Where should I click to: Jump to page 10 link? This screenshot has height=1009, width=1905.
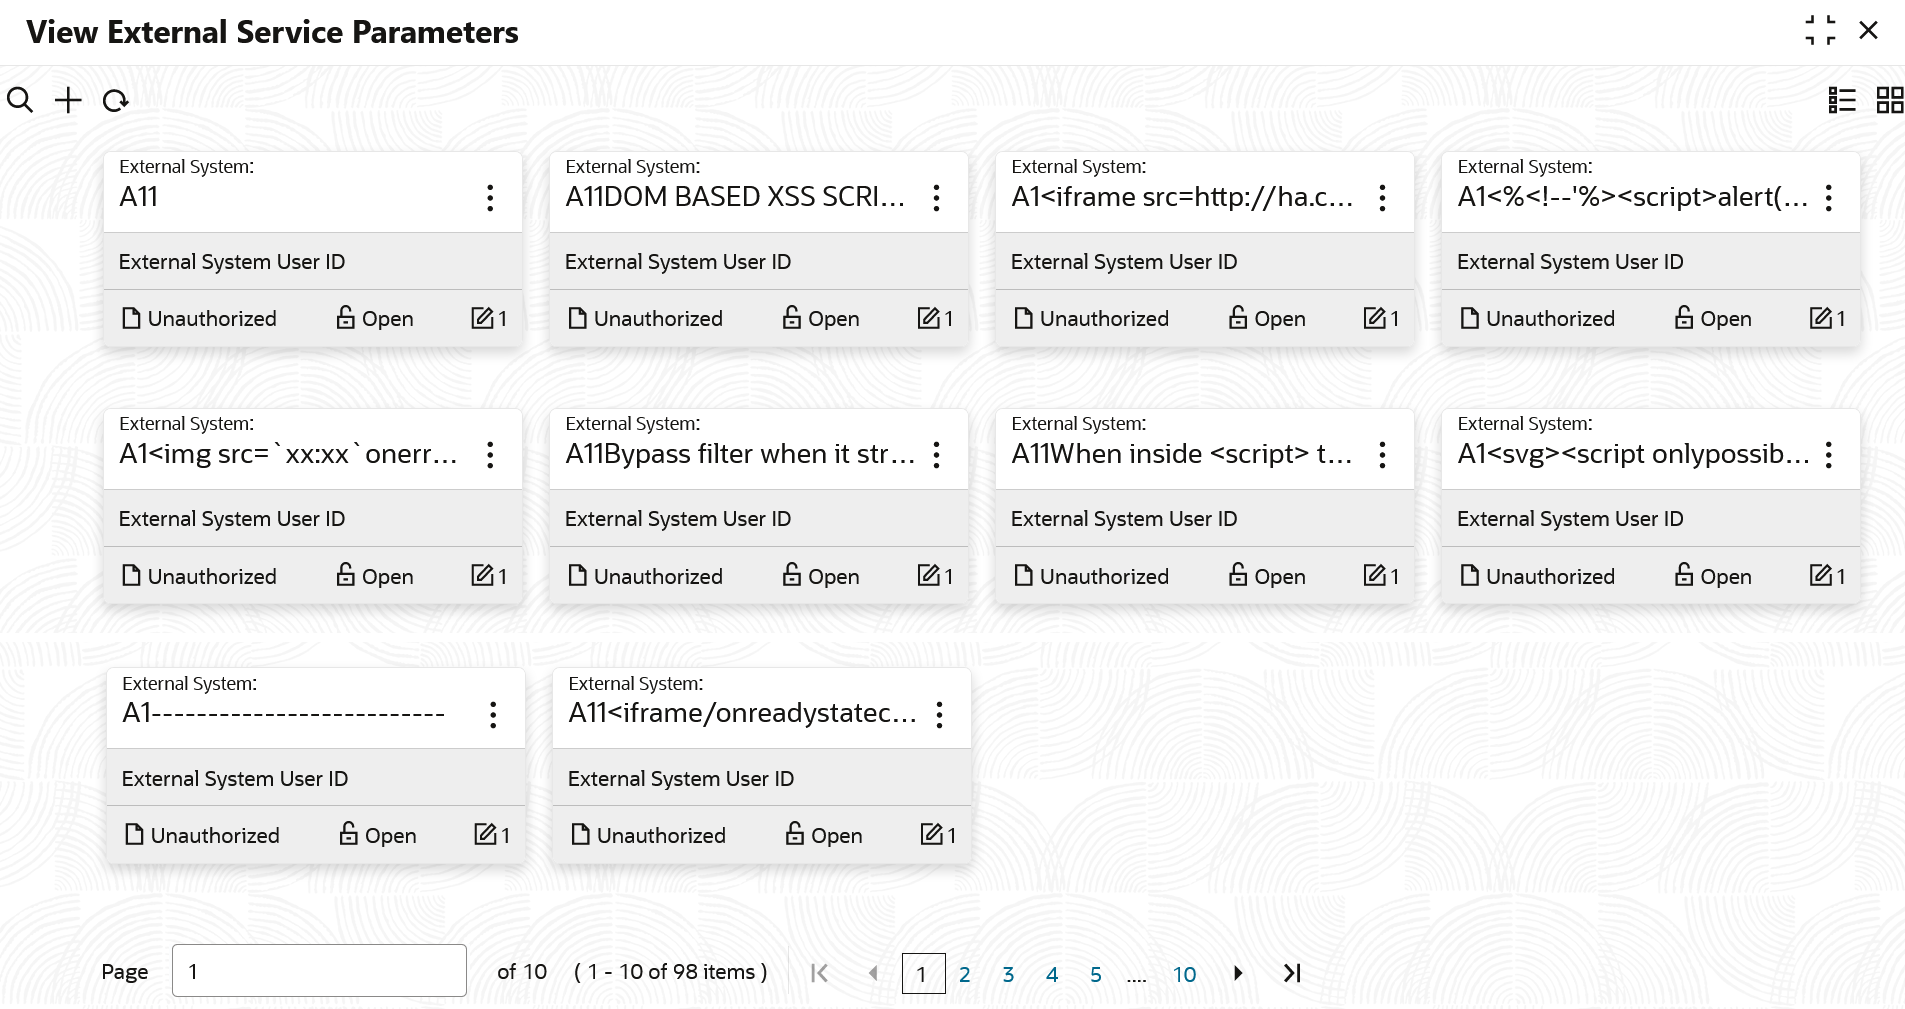point(1184,974)
